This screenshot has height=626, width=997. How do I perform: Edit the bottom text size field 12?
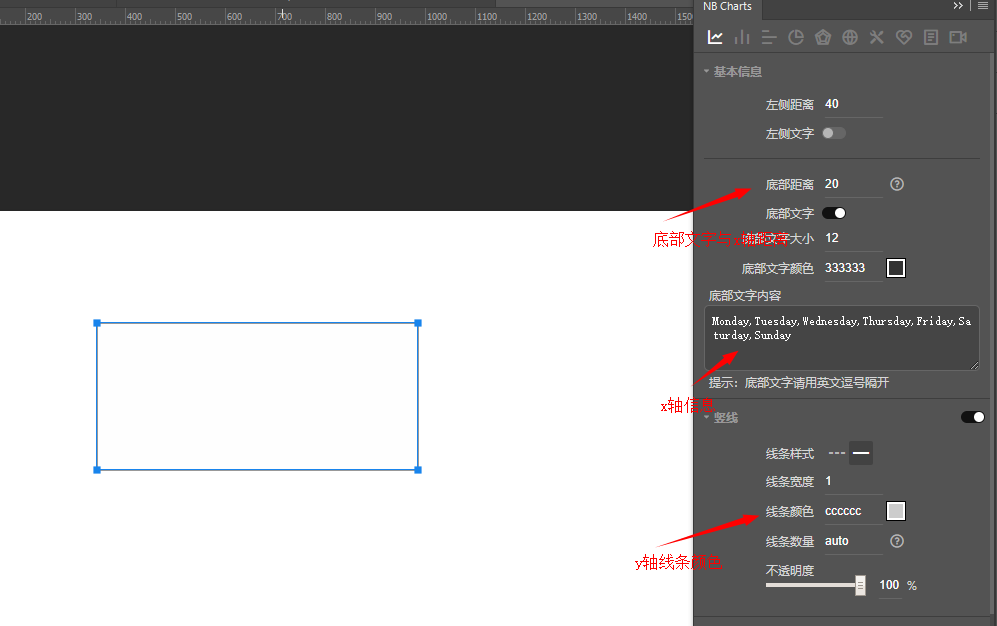tap(853, 238)
